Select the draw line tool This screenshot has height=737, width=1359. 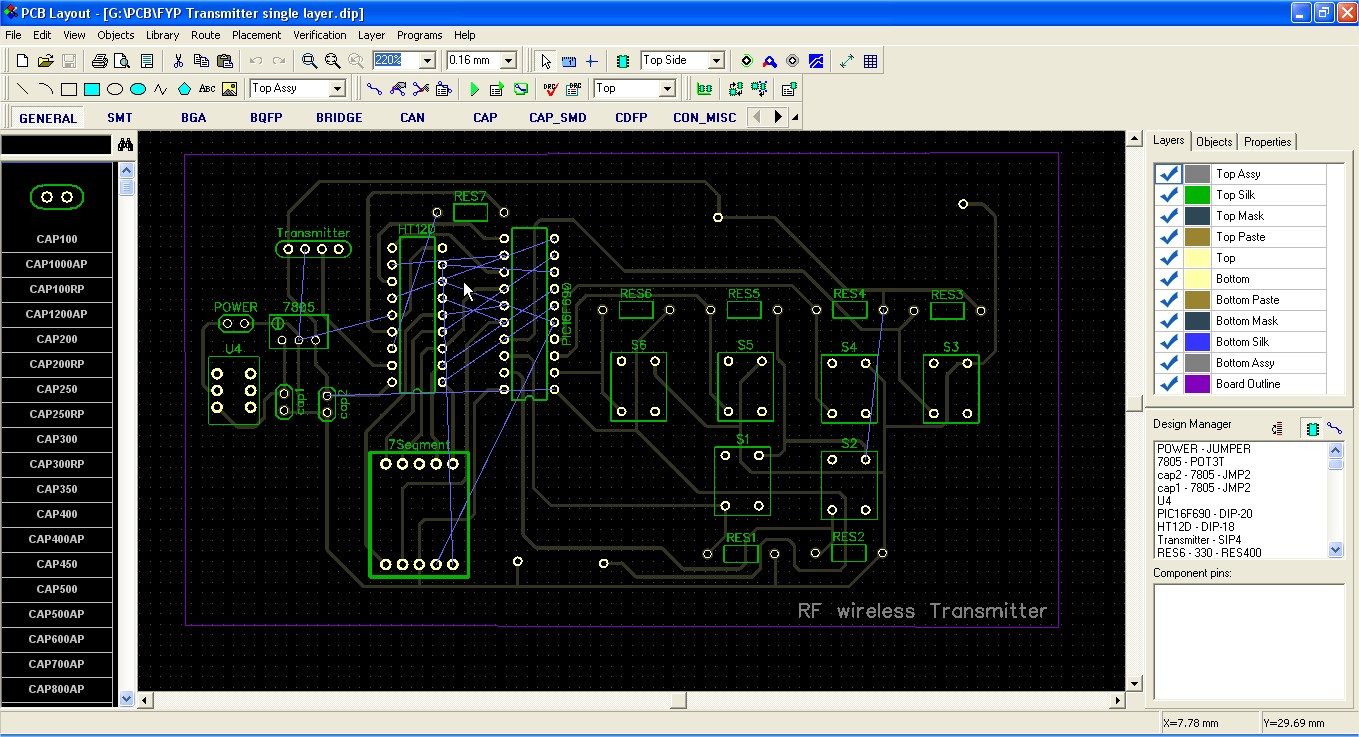(x=22, y=89)
